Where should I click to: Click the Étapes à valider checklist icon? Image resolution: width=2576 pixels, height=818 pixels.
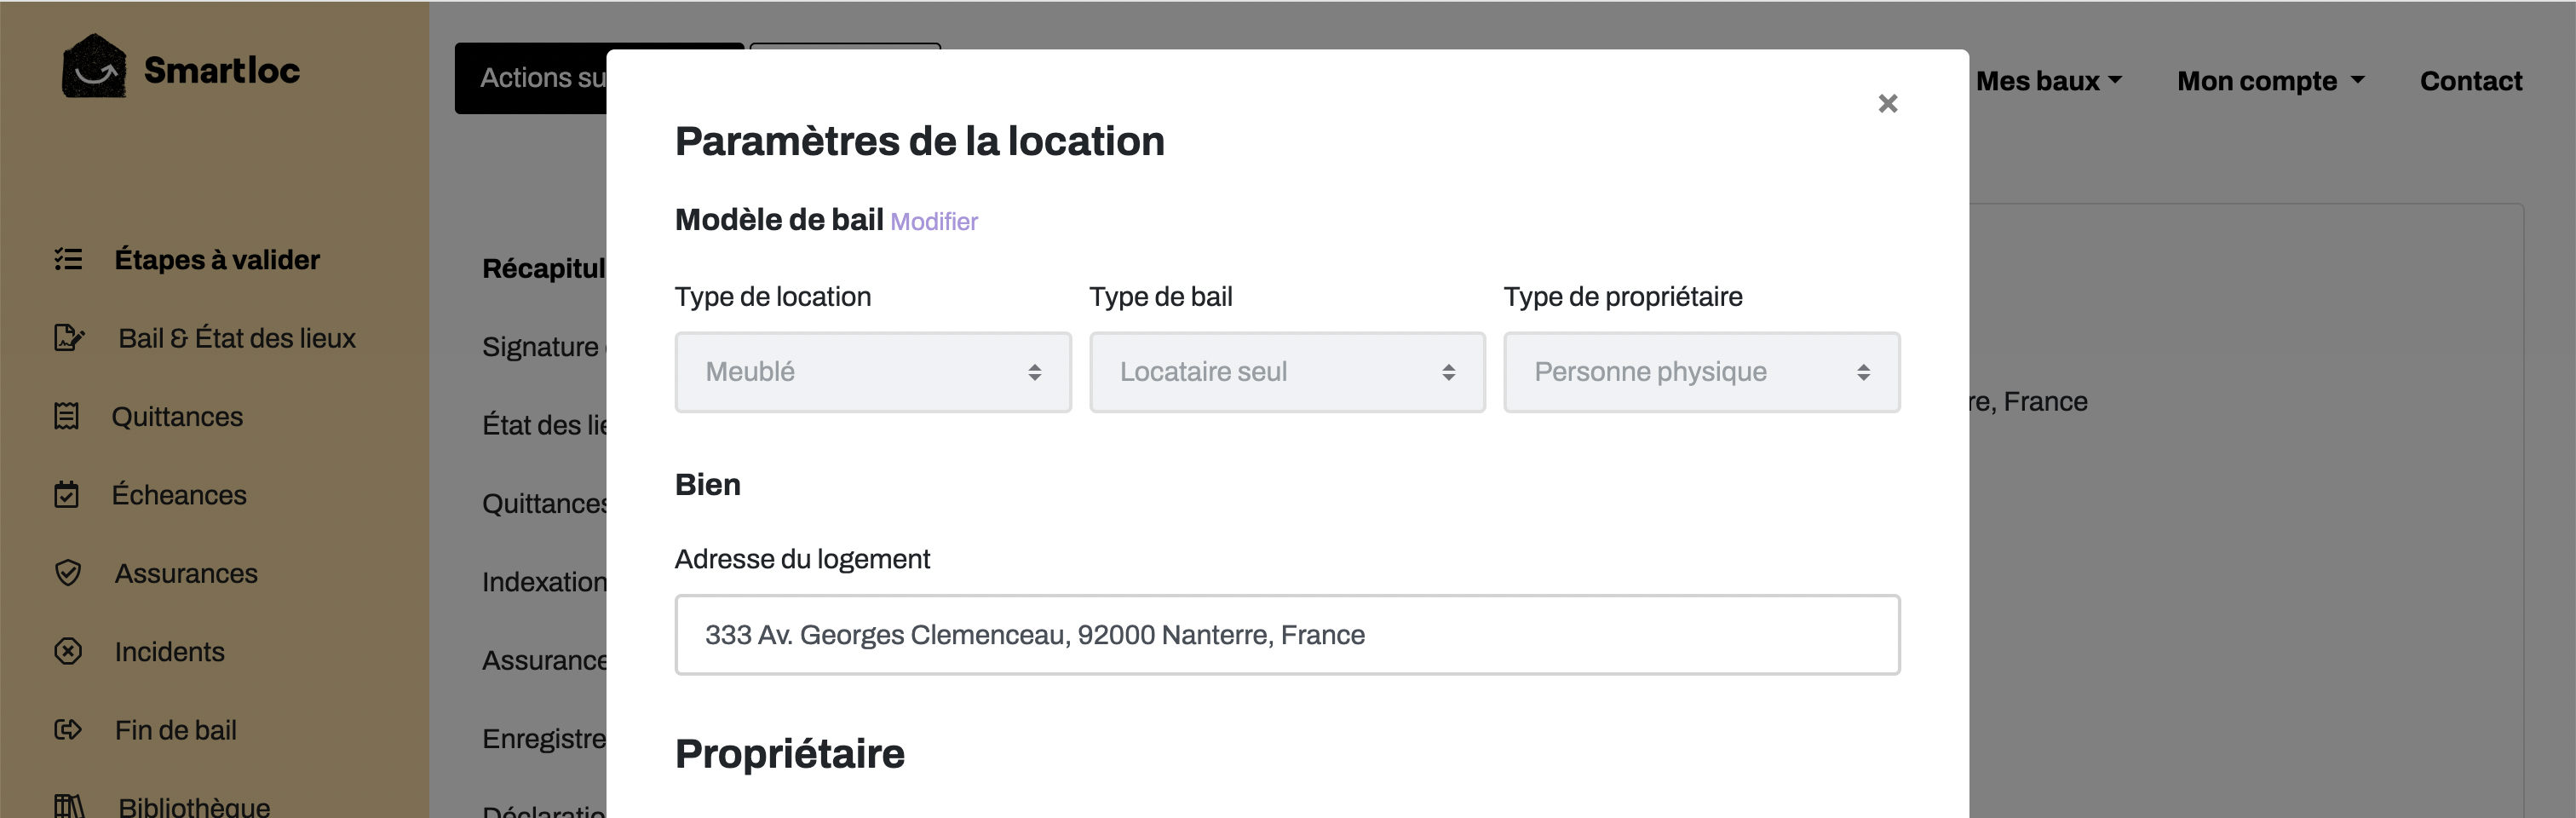pyautogui.click(x=68, y=259)
